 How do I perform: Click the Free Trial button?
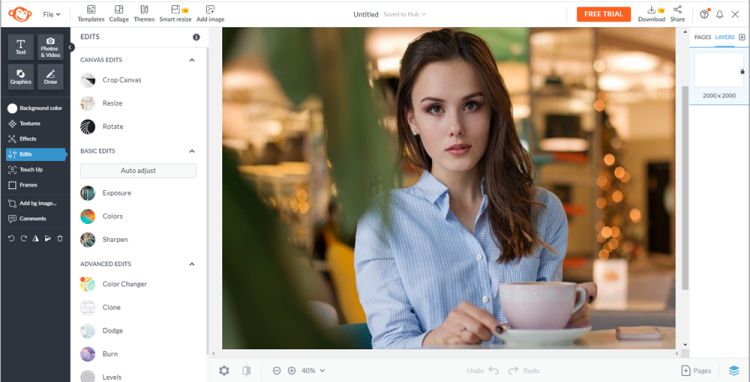[604, 14]
